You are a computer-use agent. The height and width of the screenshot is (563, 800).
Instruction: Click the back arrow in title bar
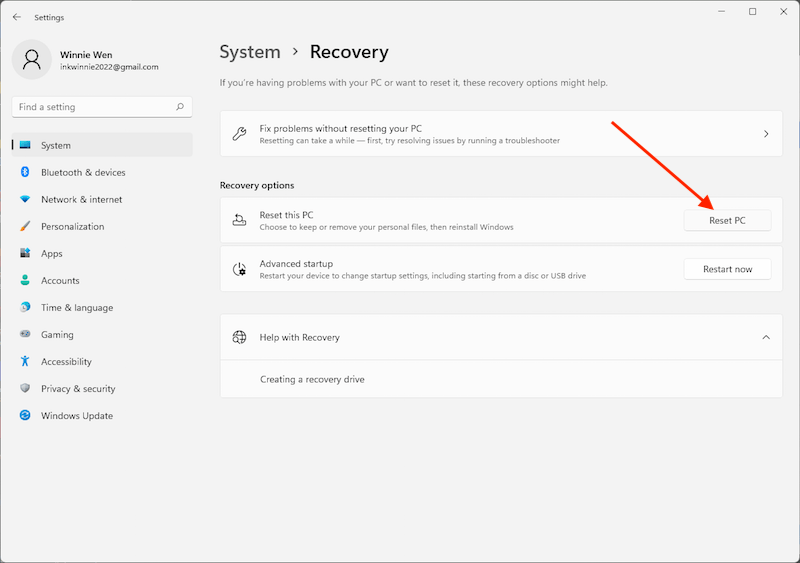[x=17, y=17]
